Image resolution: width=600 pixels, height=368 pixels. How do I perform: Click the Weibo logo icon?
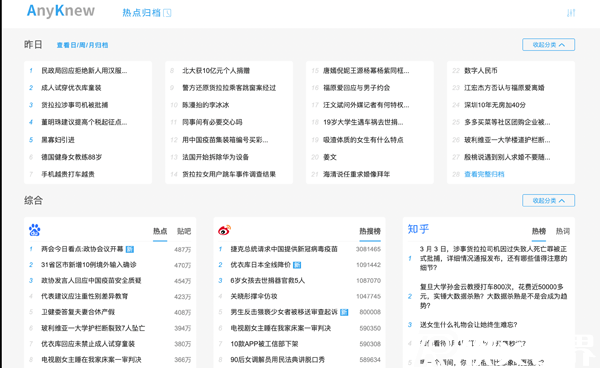pyautogui.click(x=224, y=230)
